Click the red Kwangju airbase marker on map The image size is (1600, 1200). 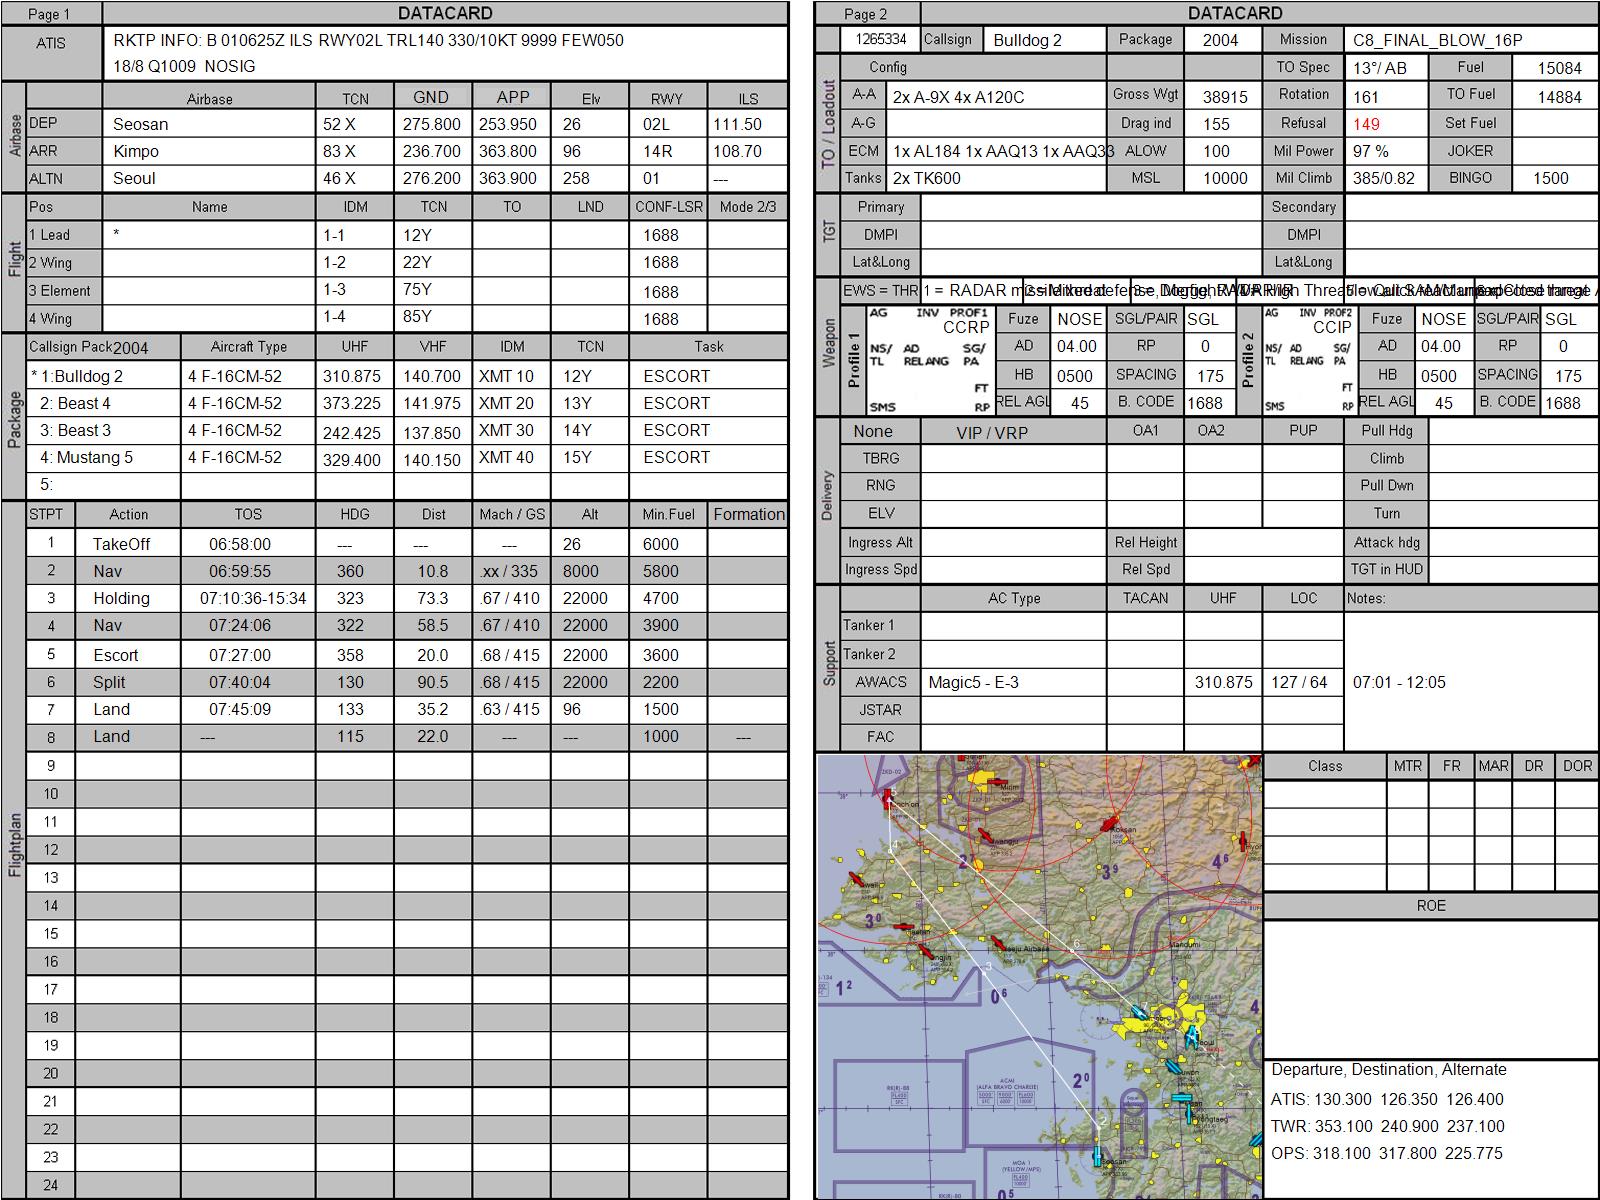[x=984, y=835]
